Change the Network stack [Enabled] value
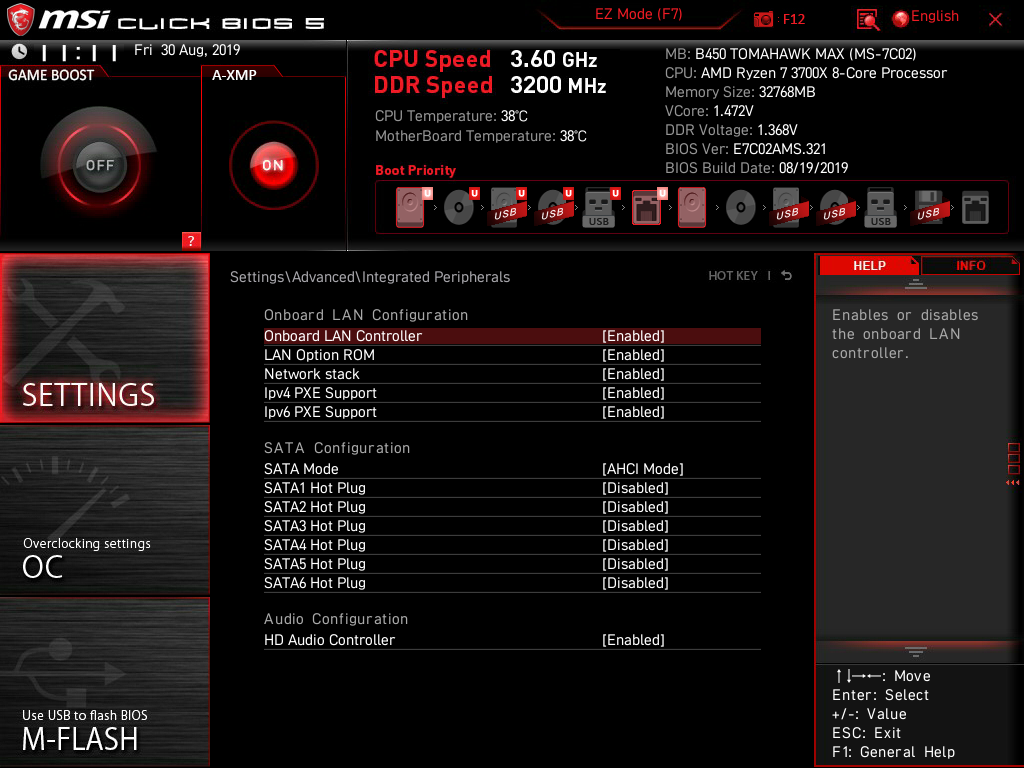This screenshot has width=1024, height=768. coord(633,374)
